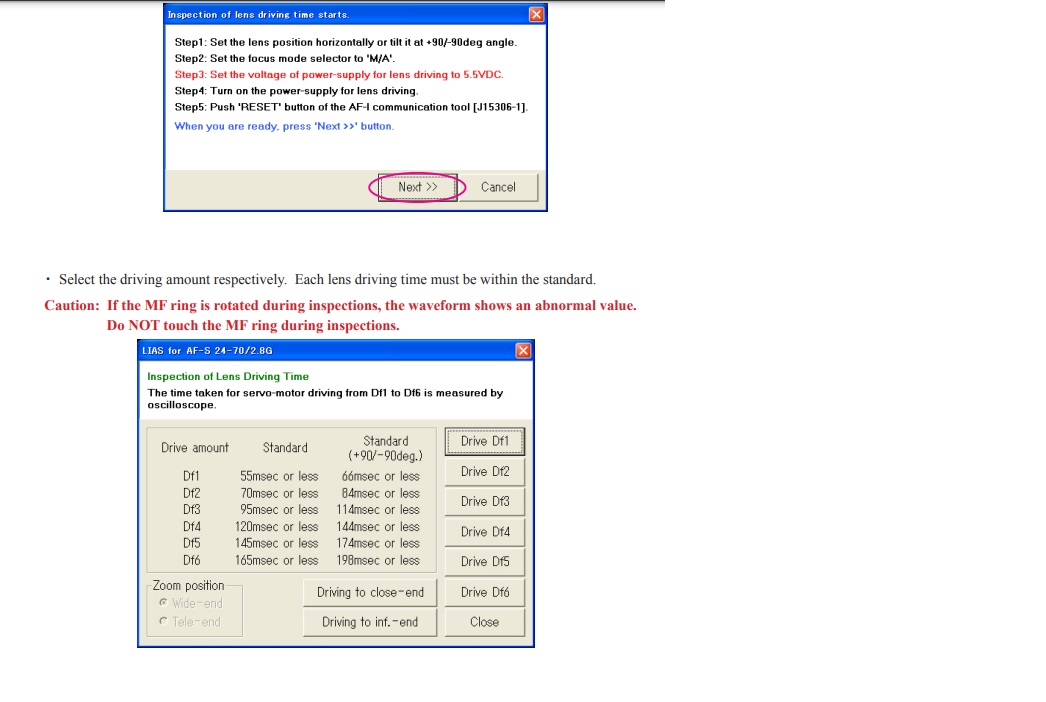Click the red Step3 power-supply voltage instruction
This screenshot has height=702, width=1046.
pos(338,75)
